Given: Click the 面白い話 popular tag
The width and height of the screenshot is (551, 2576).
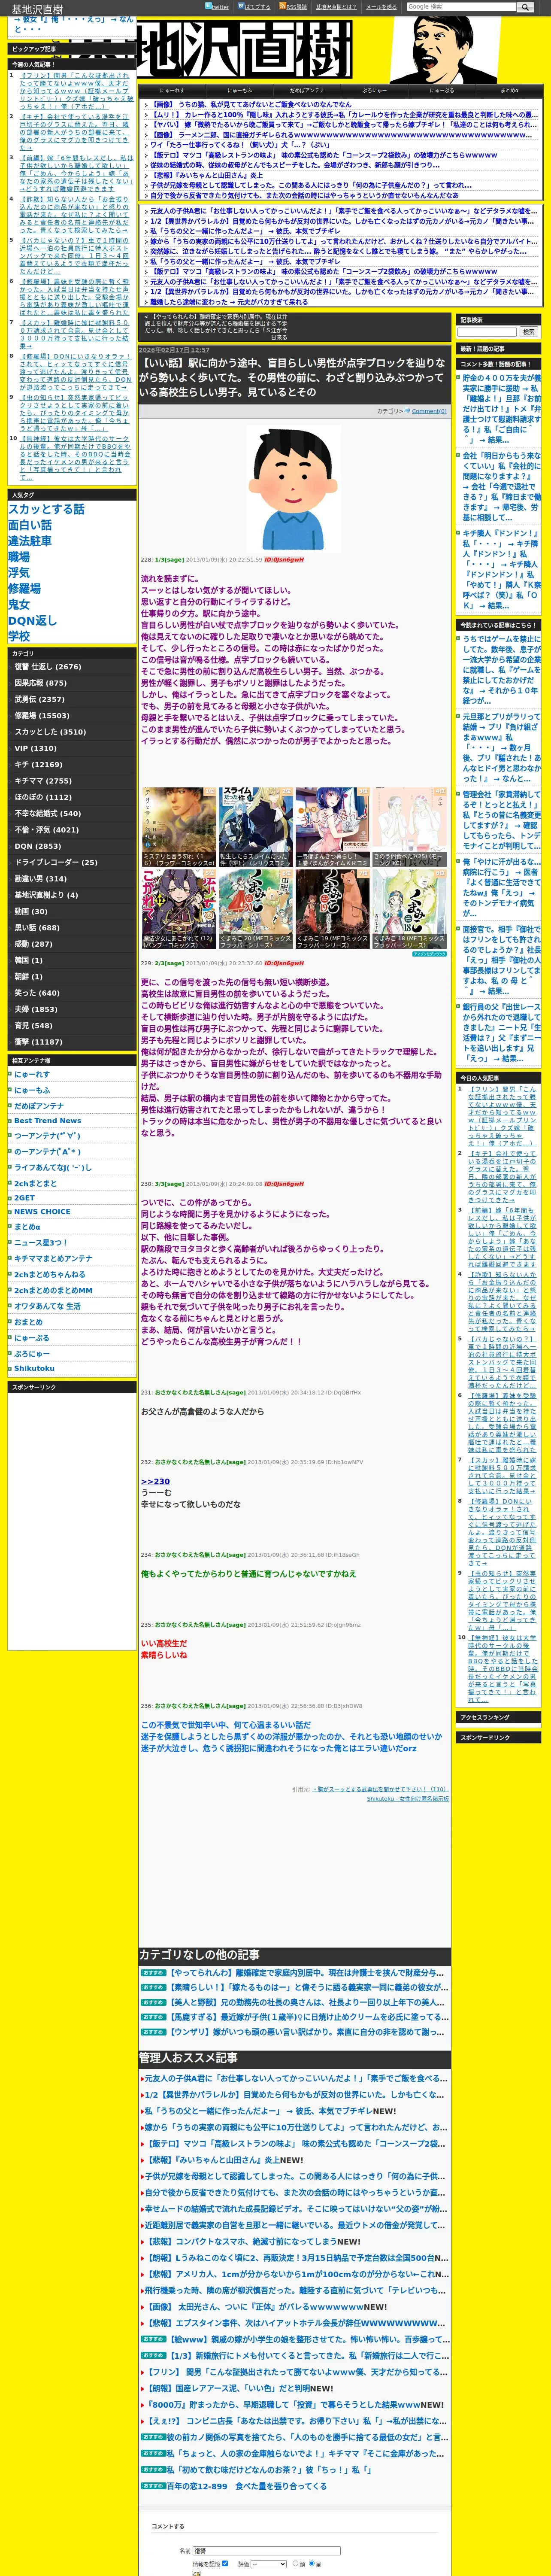Looking at the screenshot, I should click(x=30, y=525).
